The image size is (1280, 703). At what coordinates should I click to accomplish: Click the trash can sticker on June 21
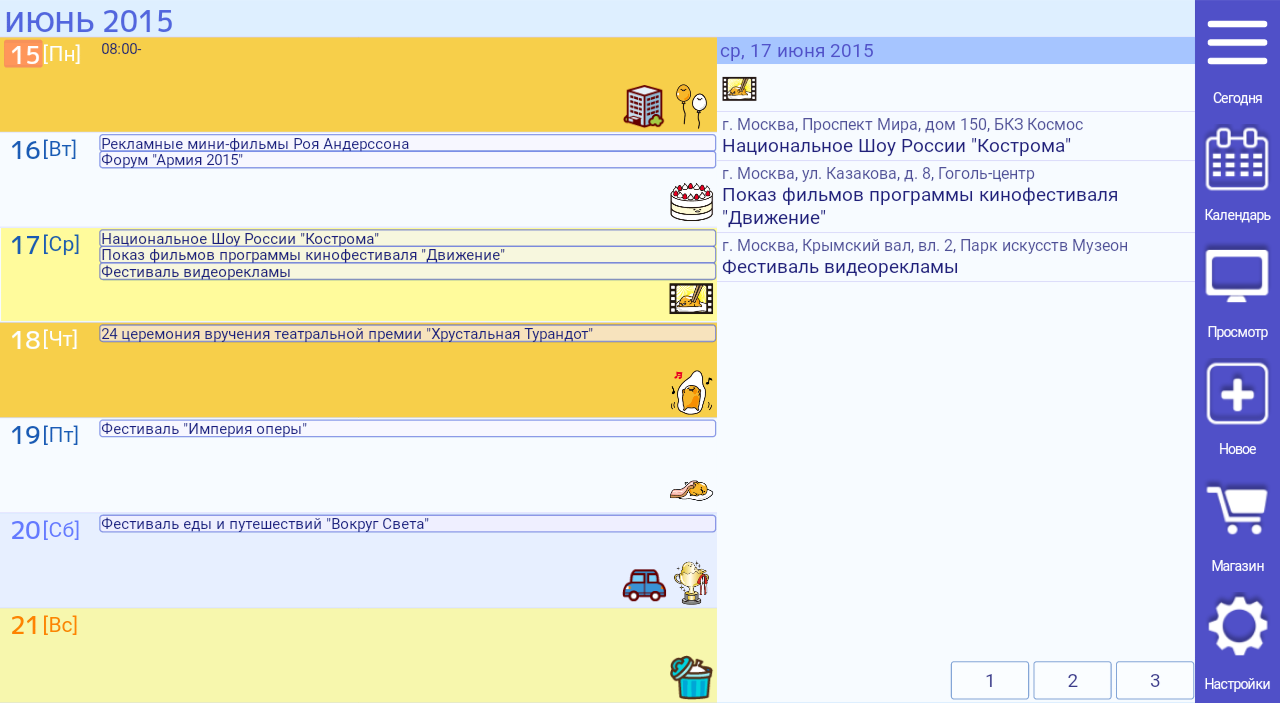(691, 677)
